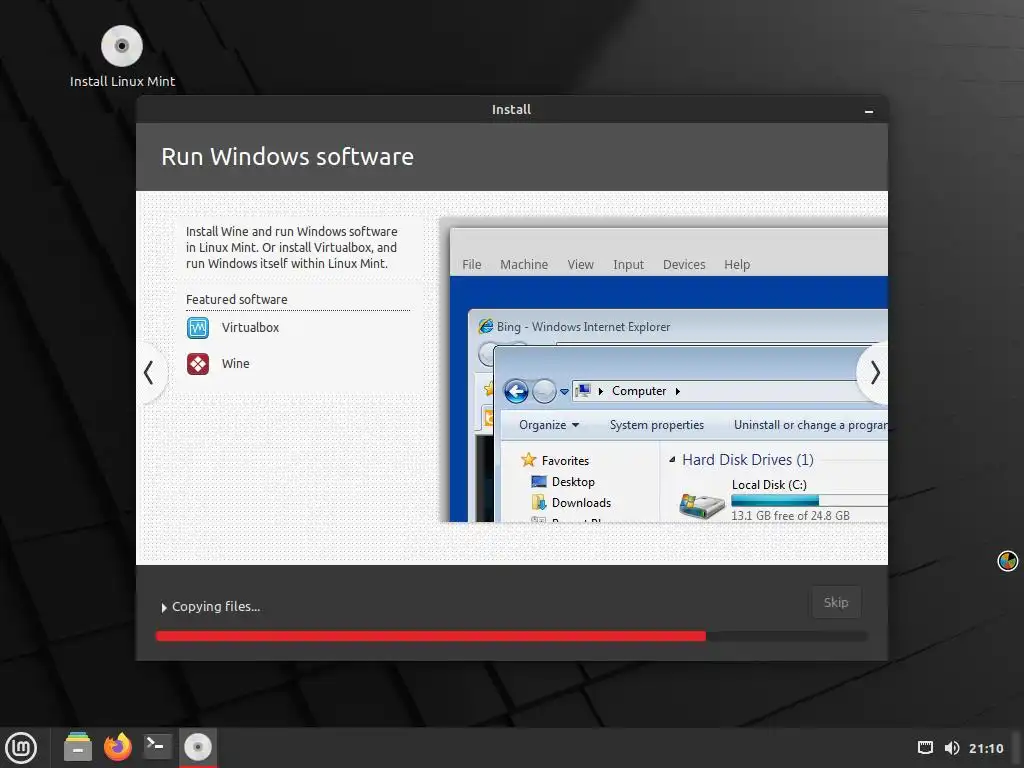Click the Help menu in the slide image
This screenshot has width=1024, height=768.
point(737,264)
